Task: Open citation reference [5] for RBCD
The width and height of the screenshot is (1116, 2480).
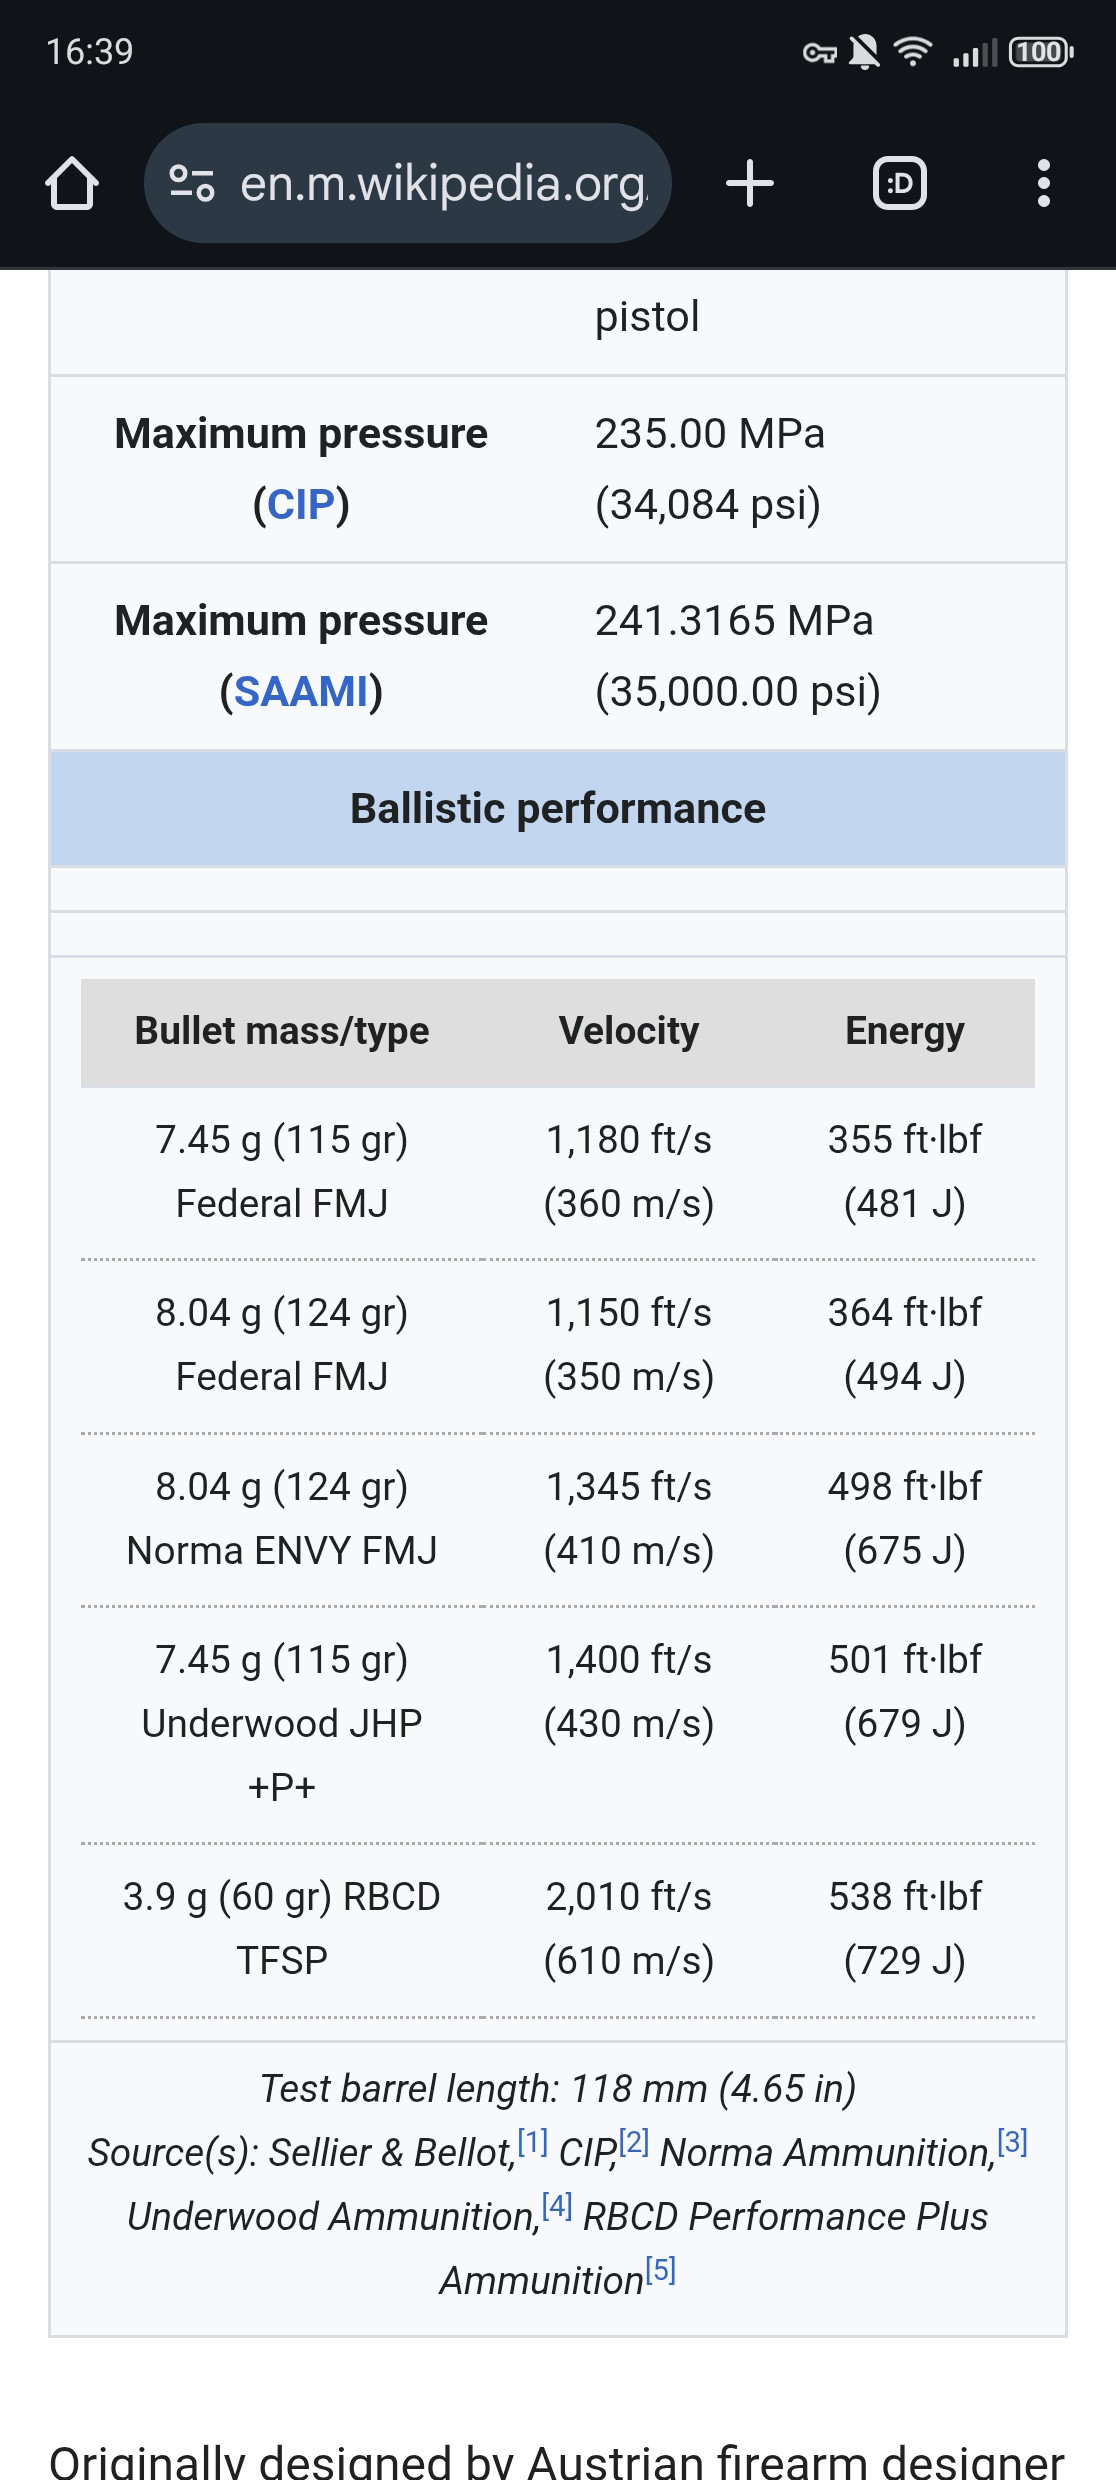Action: 661,2269
